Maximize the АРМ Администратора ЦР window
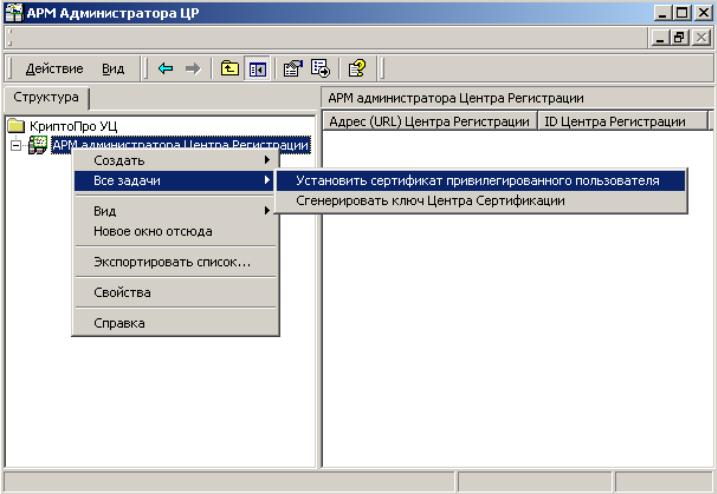 (682, 12)
